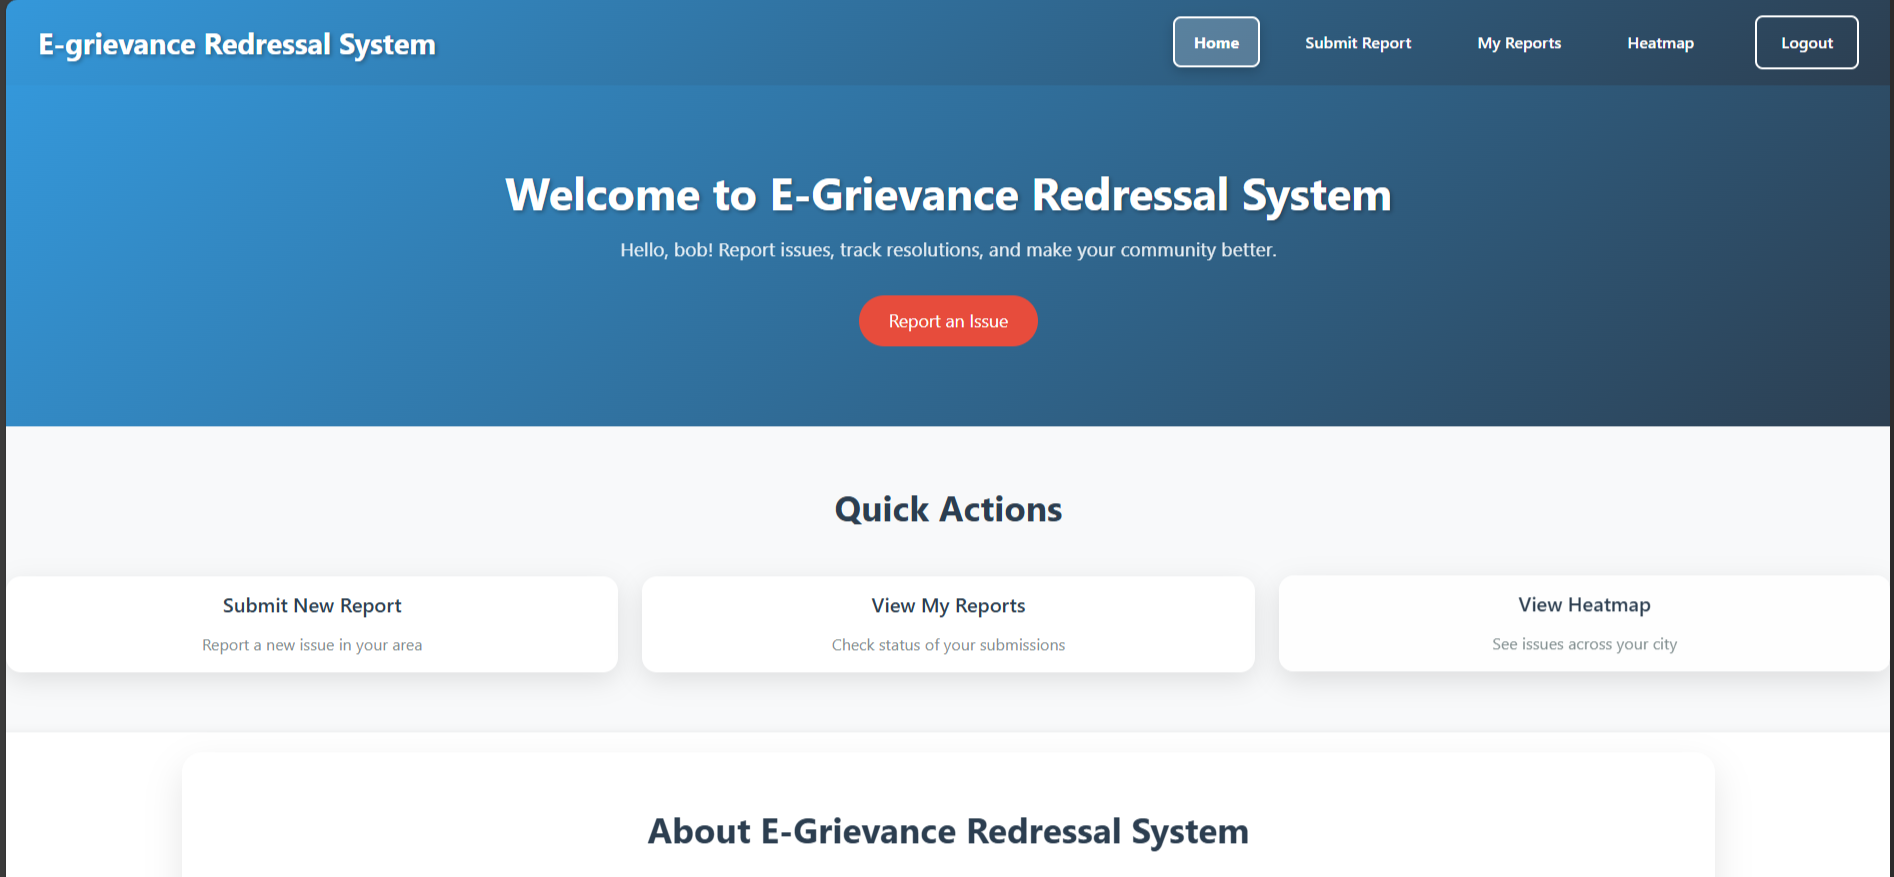Click the 'Hello, bob!' greeting subtitle
Screen dimensions: 1894x877
pyautogui.click(x=948, y=250)
